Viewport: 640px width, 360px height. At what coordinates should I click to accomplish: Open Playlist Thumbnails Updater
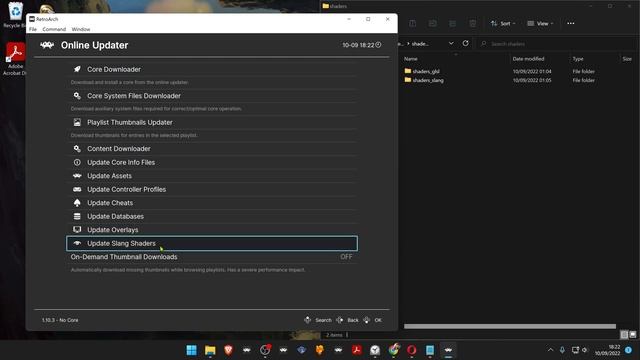tap(212, 122)
